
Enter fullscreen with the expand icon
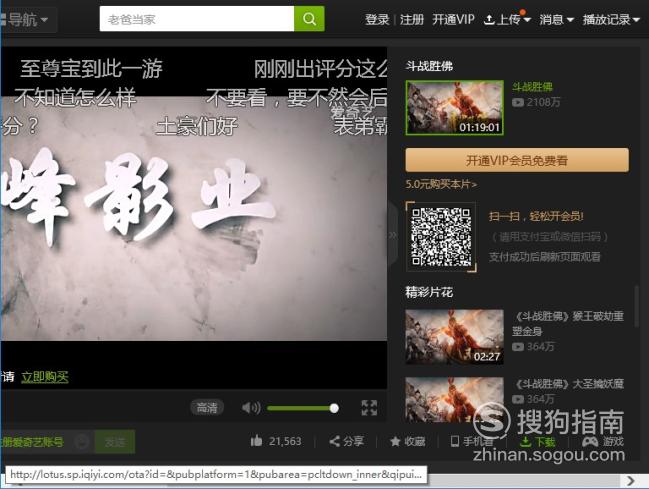[369, 408]
